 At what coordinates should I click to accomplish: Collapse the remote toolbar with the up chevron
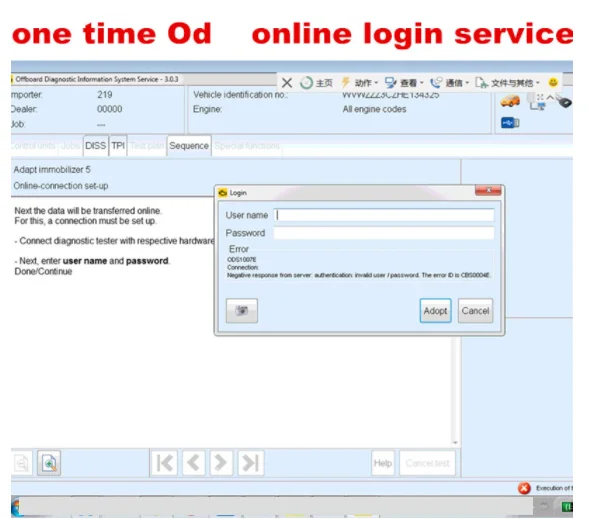click(x=550, y=97)
